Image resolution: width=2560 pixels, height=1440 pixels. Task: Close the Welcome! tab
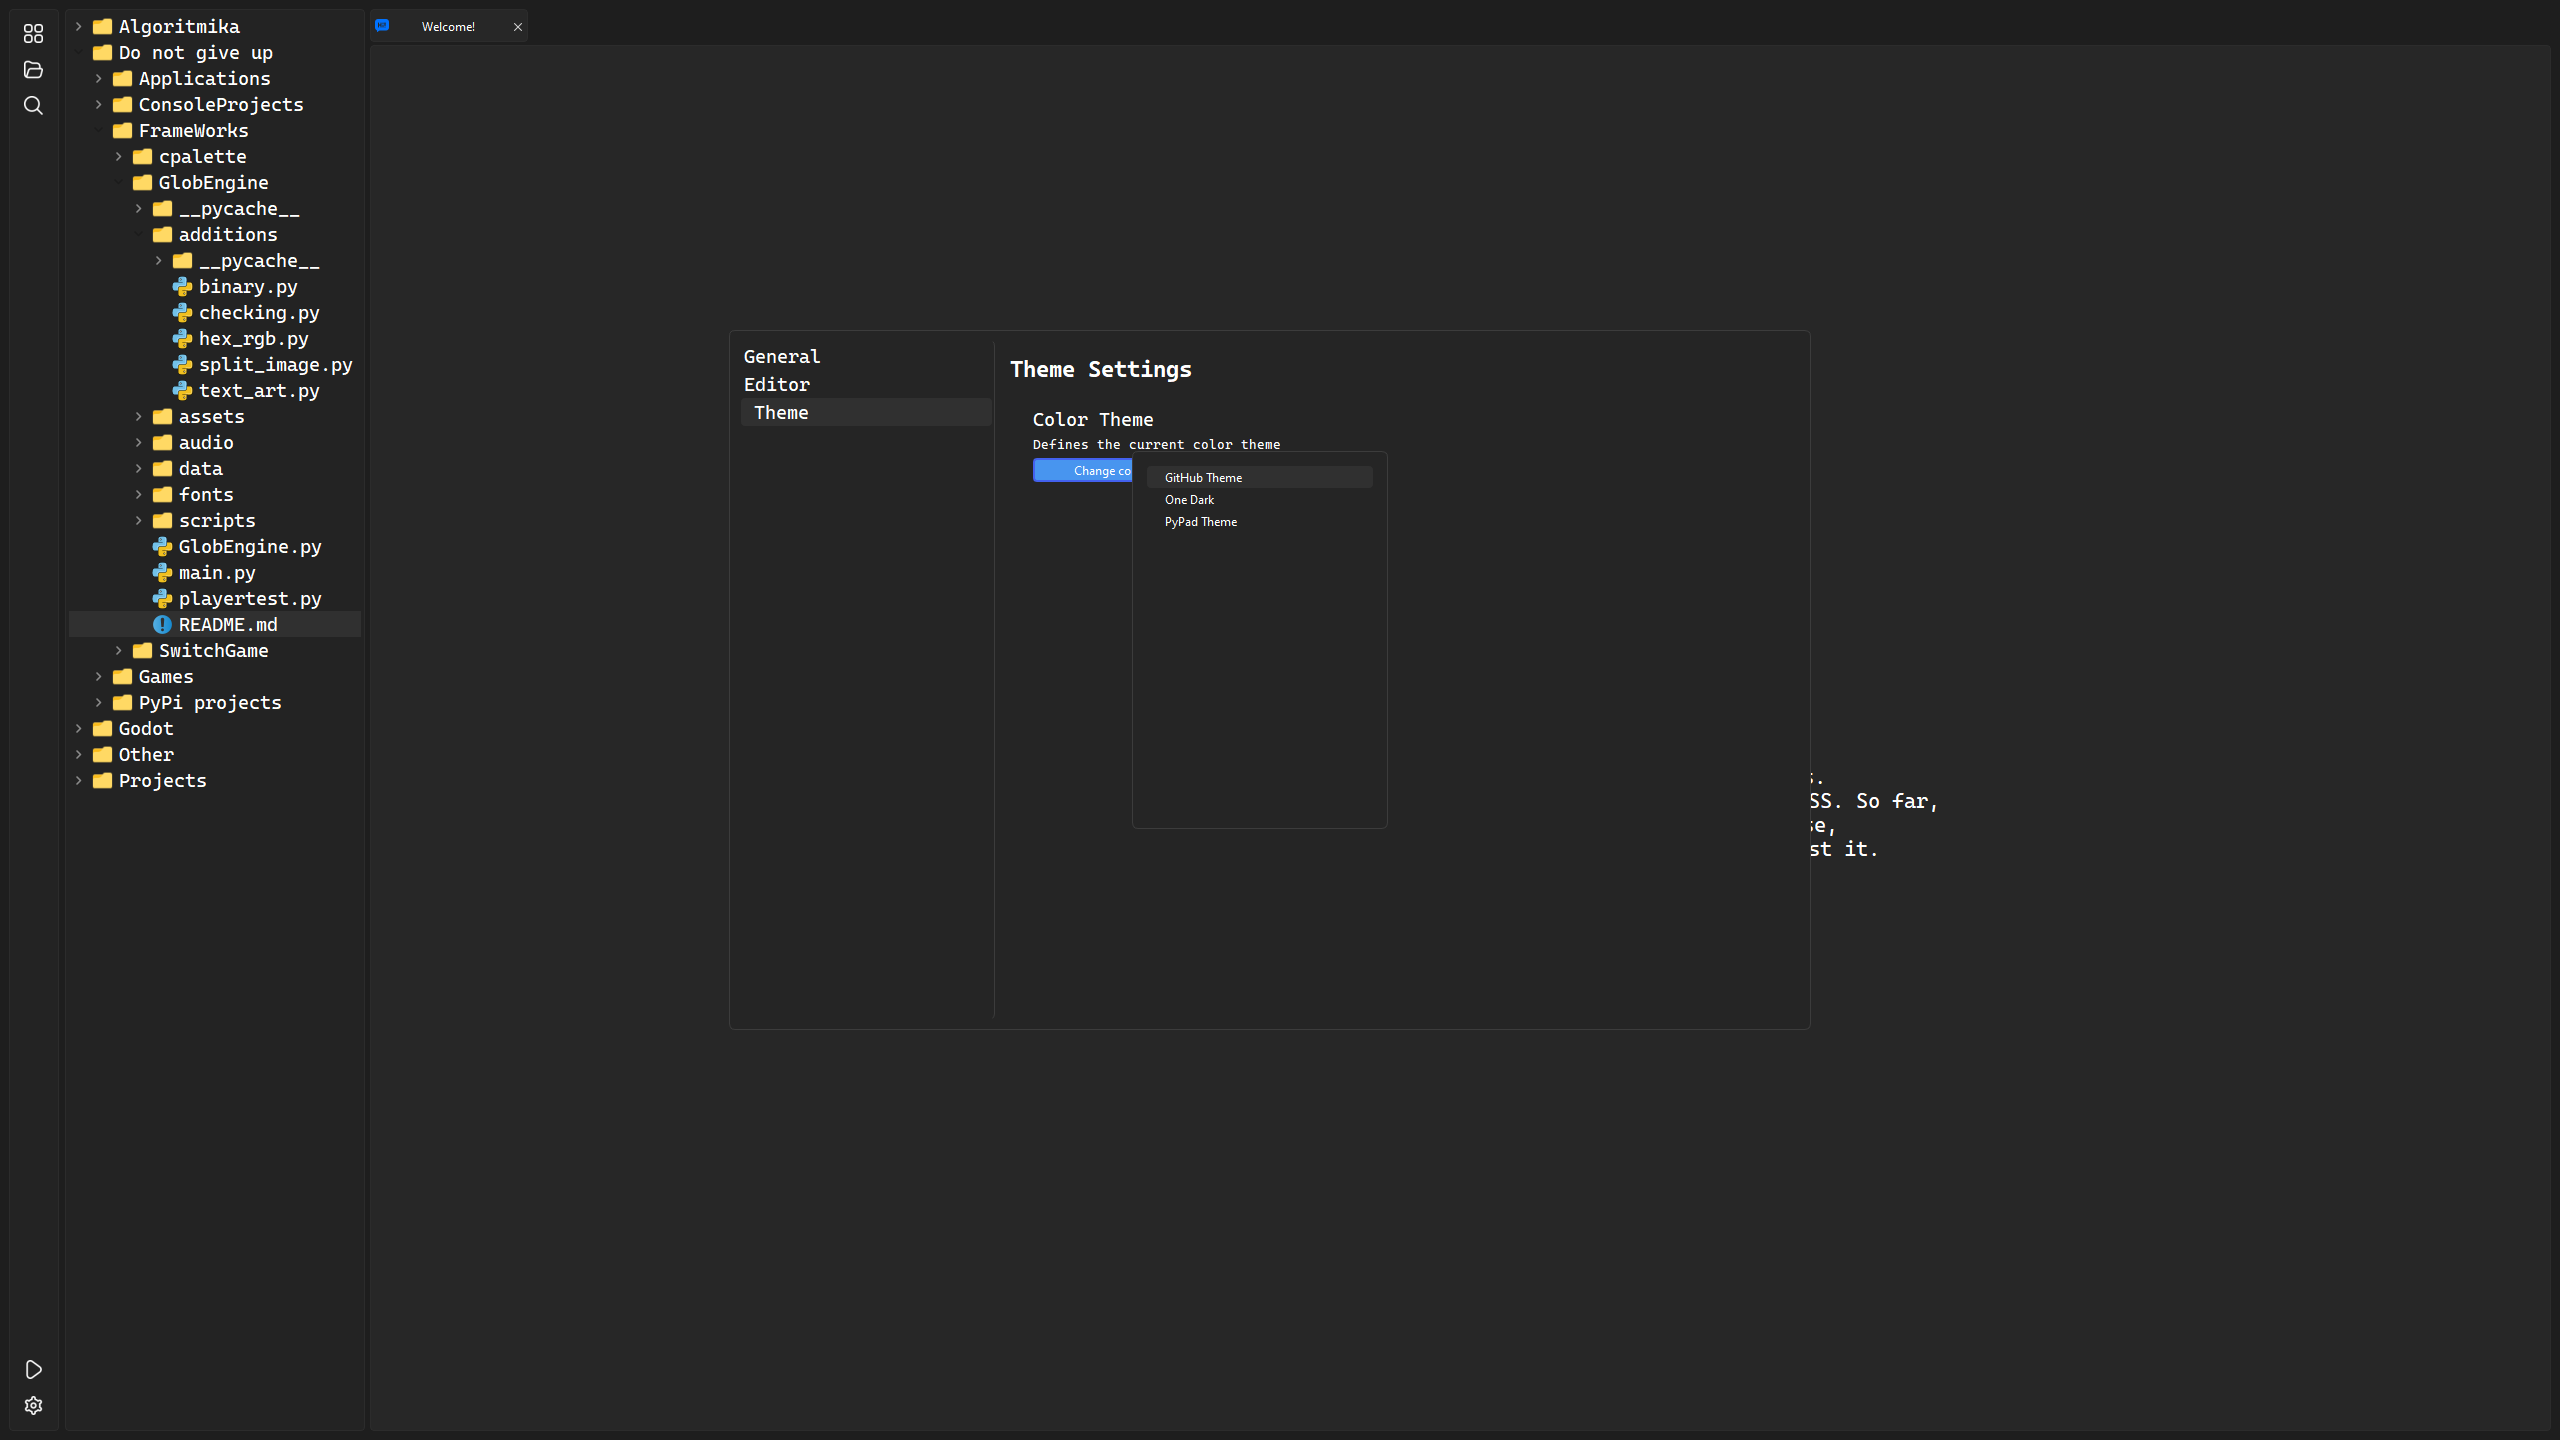(518, 27)
